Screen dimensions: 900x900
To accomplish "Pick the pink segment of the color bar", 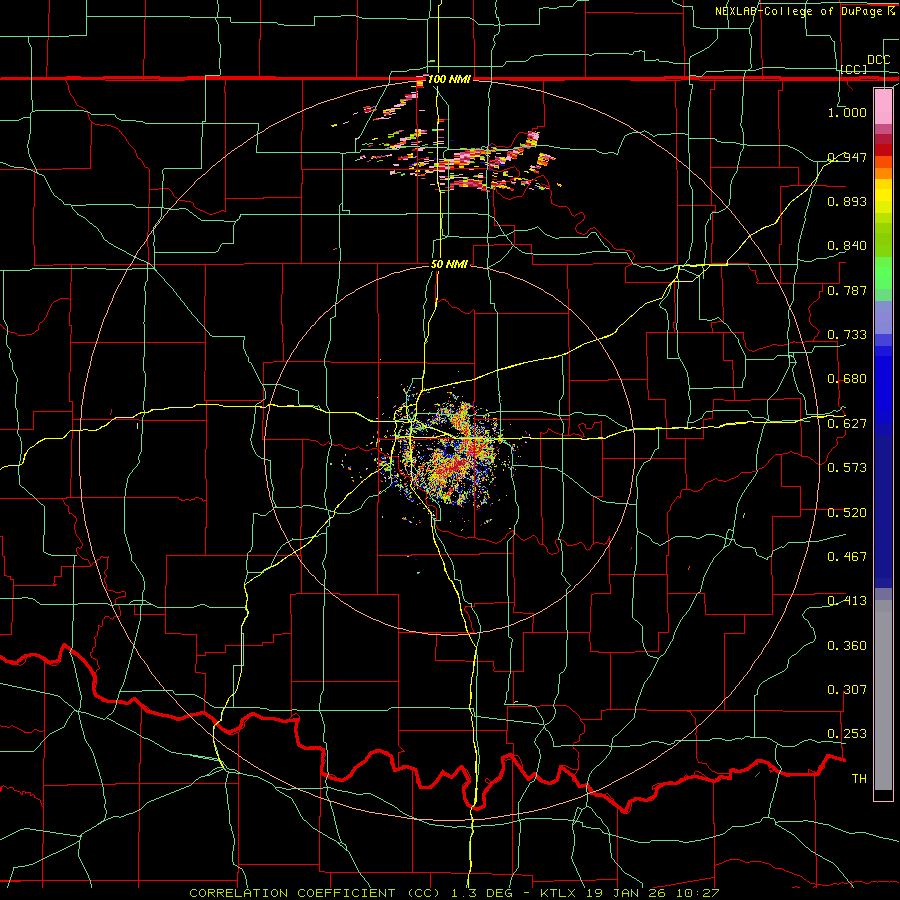I will 883,107.
